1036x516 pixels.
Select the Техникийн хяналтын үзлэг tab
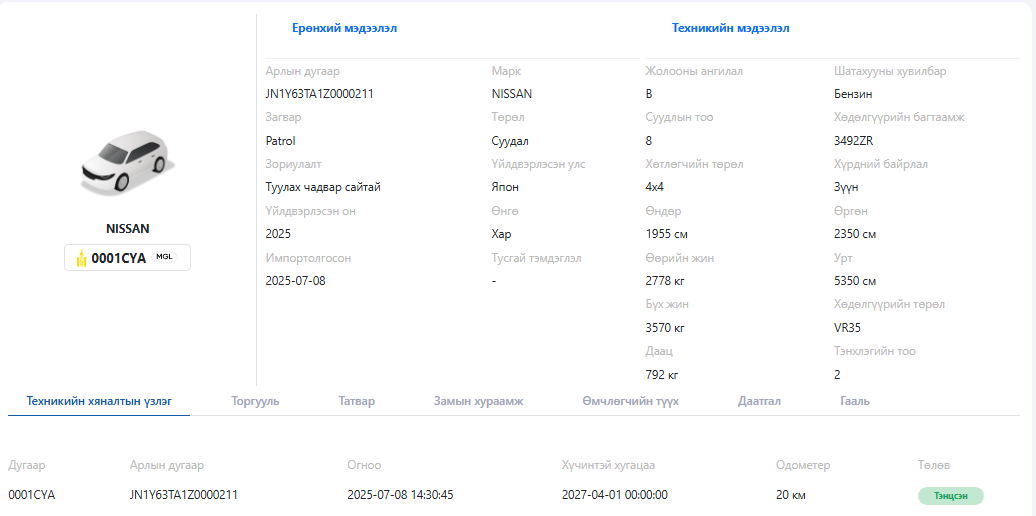(x=99, y=401)
